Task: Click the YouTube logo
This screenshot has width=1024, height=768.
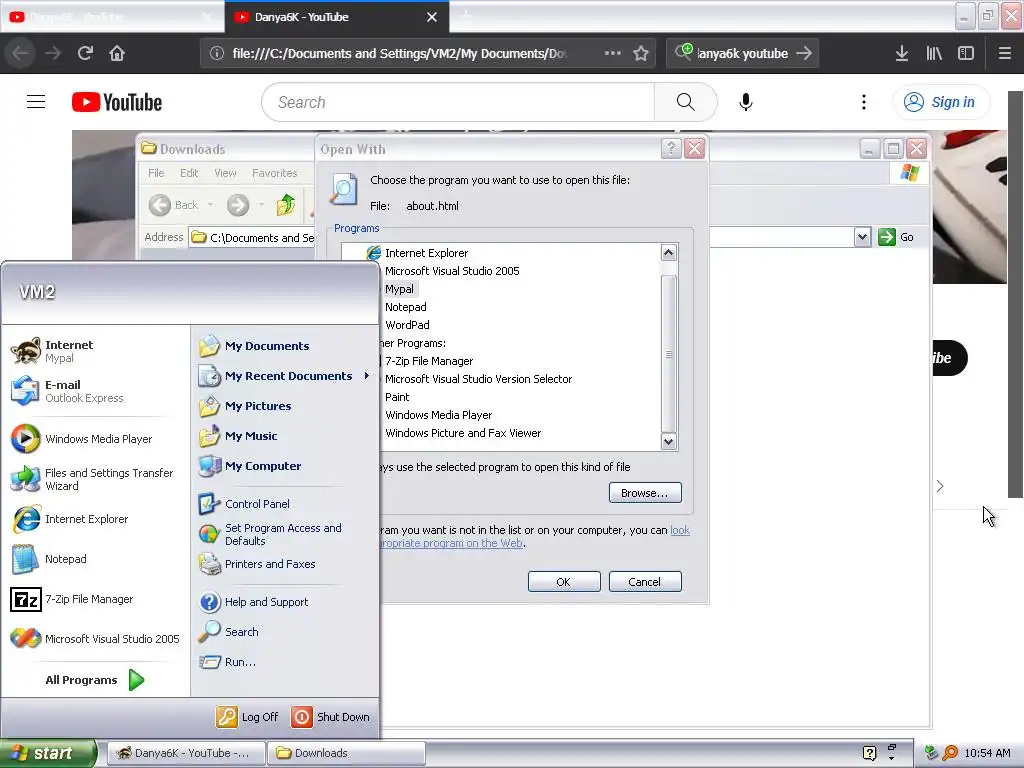Action: (x=117, y=103)
